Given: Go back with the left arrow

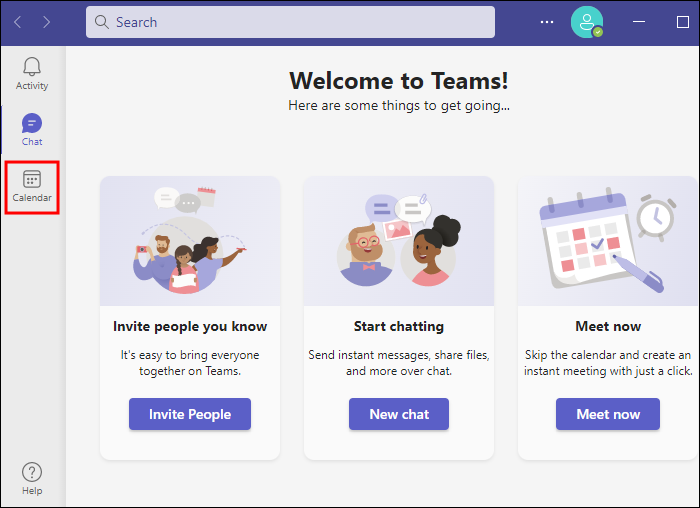Looking at the screenshot, I should click(x=18, y=22).
